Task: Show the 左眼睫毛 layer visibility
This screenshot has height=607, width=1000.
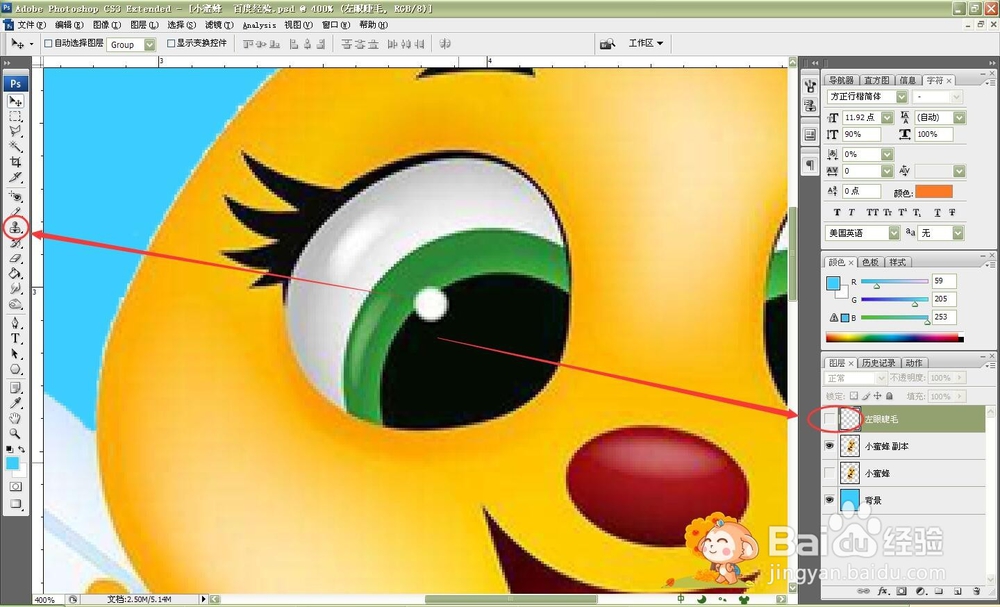Action: (x=830, y=417)
